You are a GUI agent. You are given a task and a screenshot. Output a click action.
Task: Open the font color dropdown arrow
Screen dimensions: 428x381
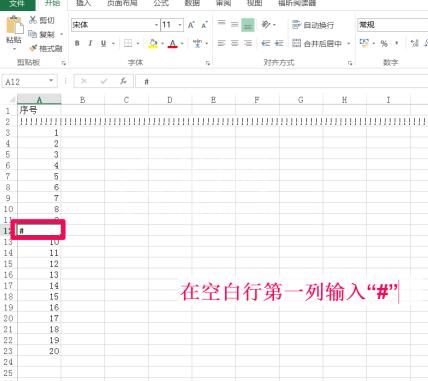tap(182, 44)
